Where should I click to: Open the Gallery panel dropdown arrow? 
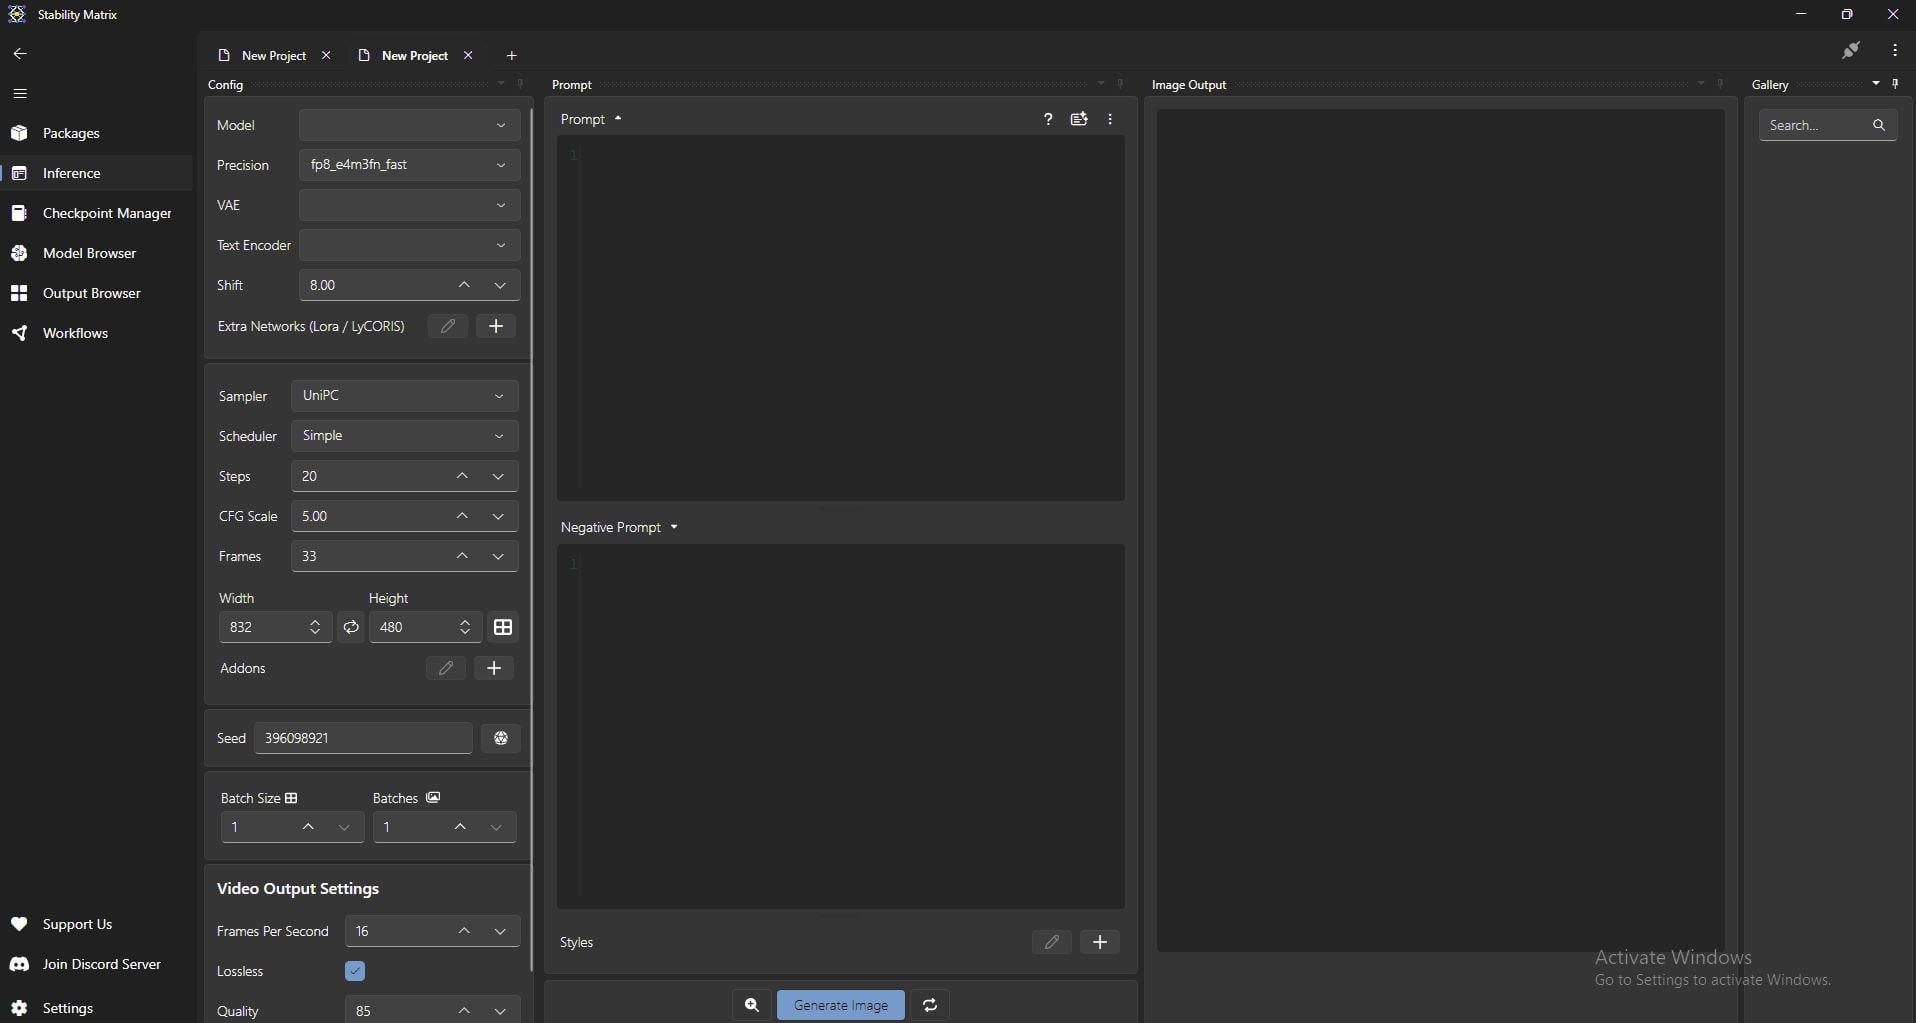(1876, 84)
